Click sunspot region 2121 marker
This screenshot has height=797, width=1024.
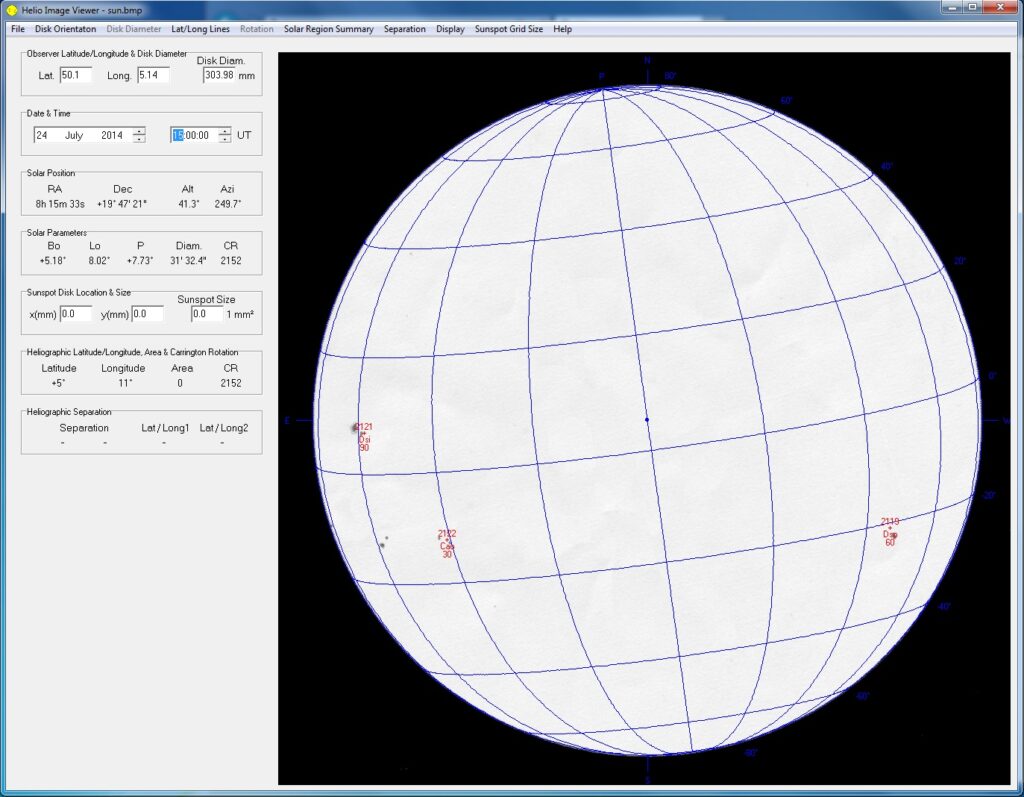(x=362, y=432)
